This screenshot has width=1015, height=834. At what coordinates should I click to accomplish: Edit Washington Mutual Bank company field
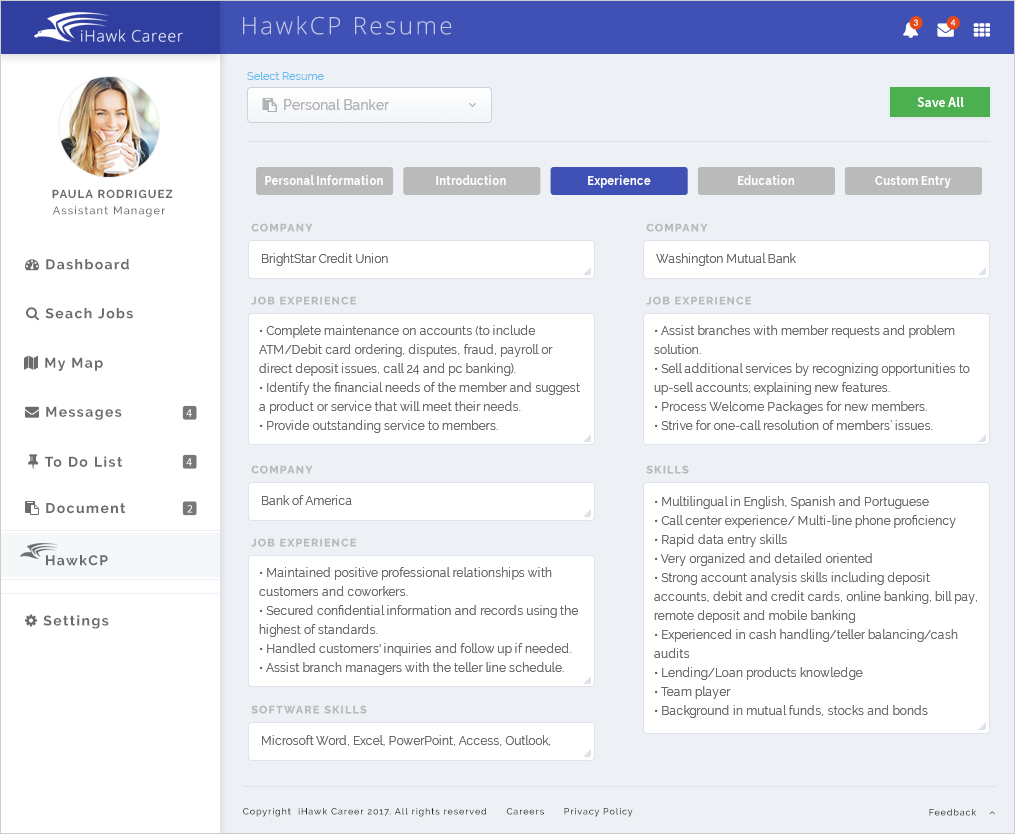[816, 259]
